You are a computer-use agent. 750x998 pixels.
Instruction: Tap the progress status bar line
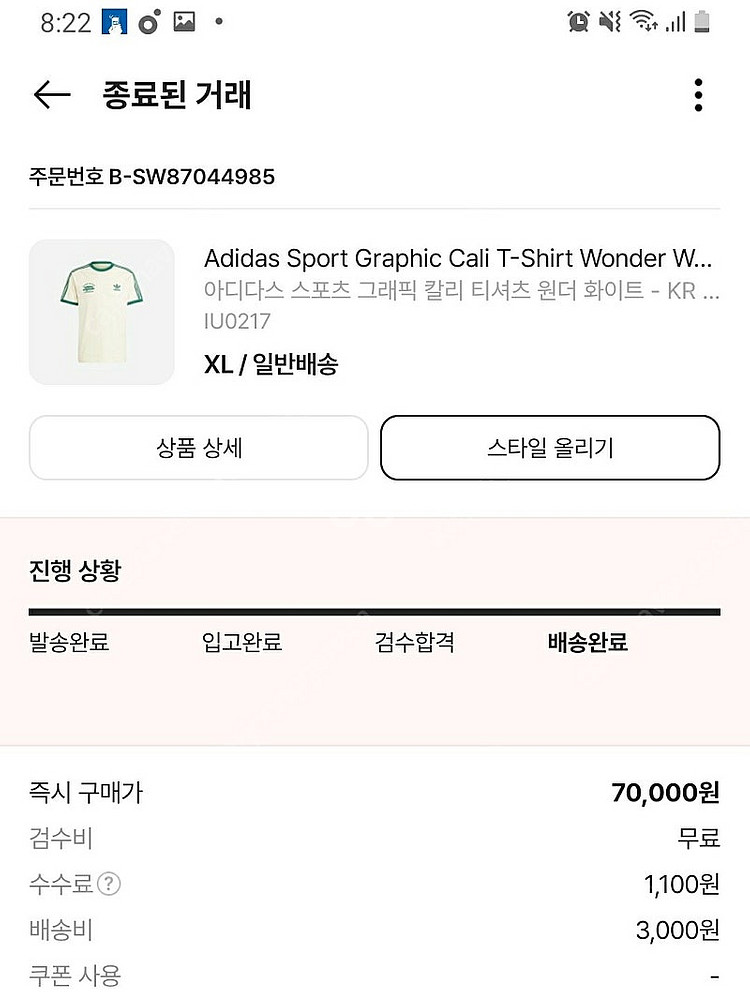point(374,612)
